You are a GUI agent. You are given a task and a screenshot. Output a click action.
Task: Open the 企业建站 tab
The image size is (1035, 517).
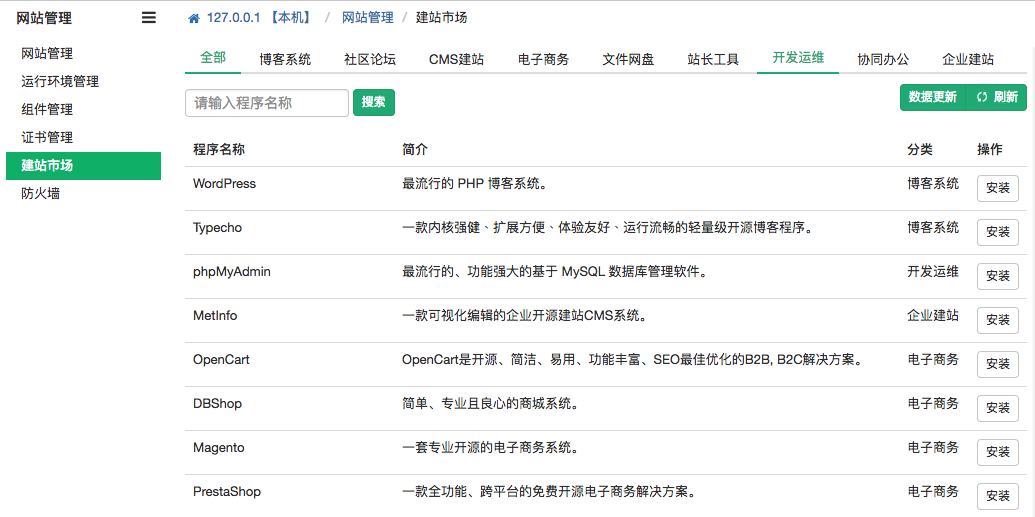coord(967,59)
